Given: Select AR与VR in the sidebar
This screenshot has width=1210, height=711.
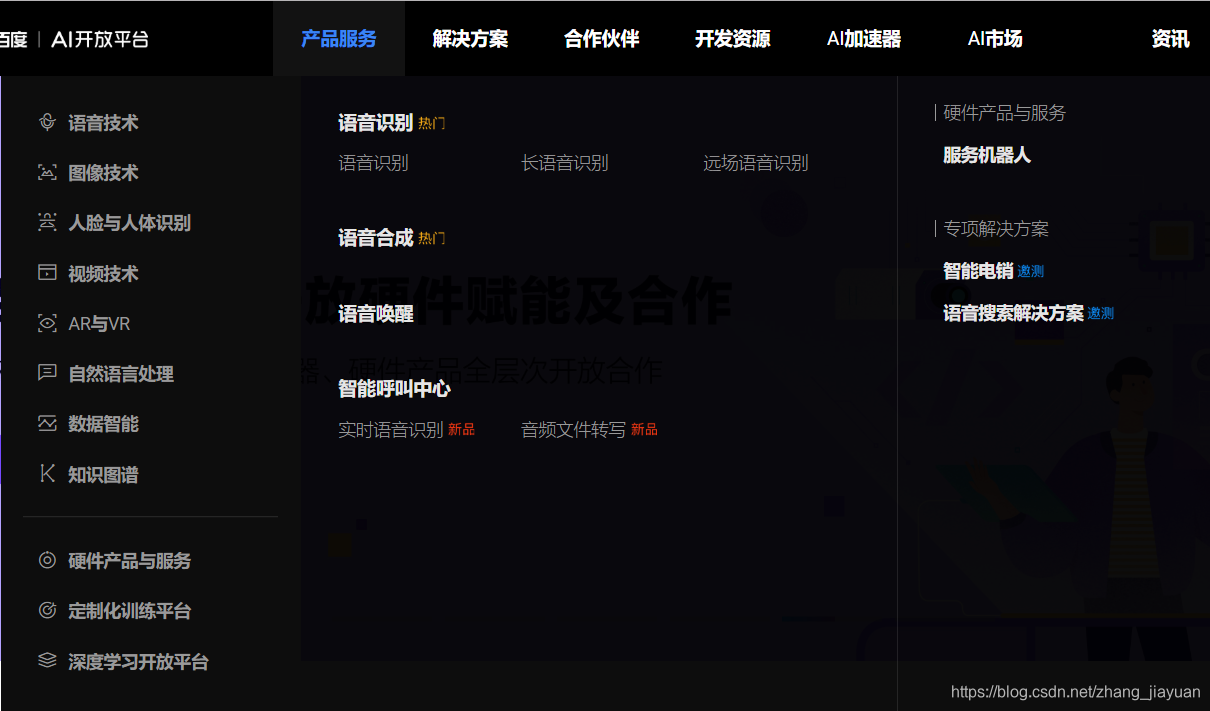Looking at the screenshot, I should coord(99,324).
